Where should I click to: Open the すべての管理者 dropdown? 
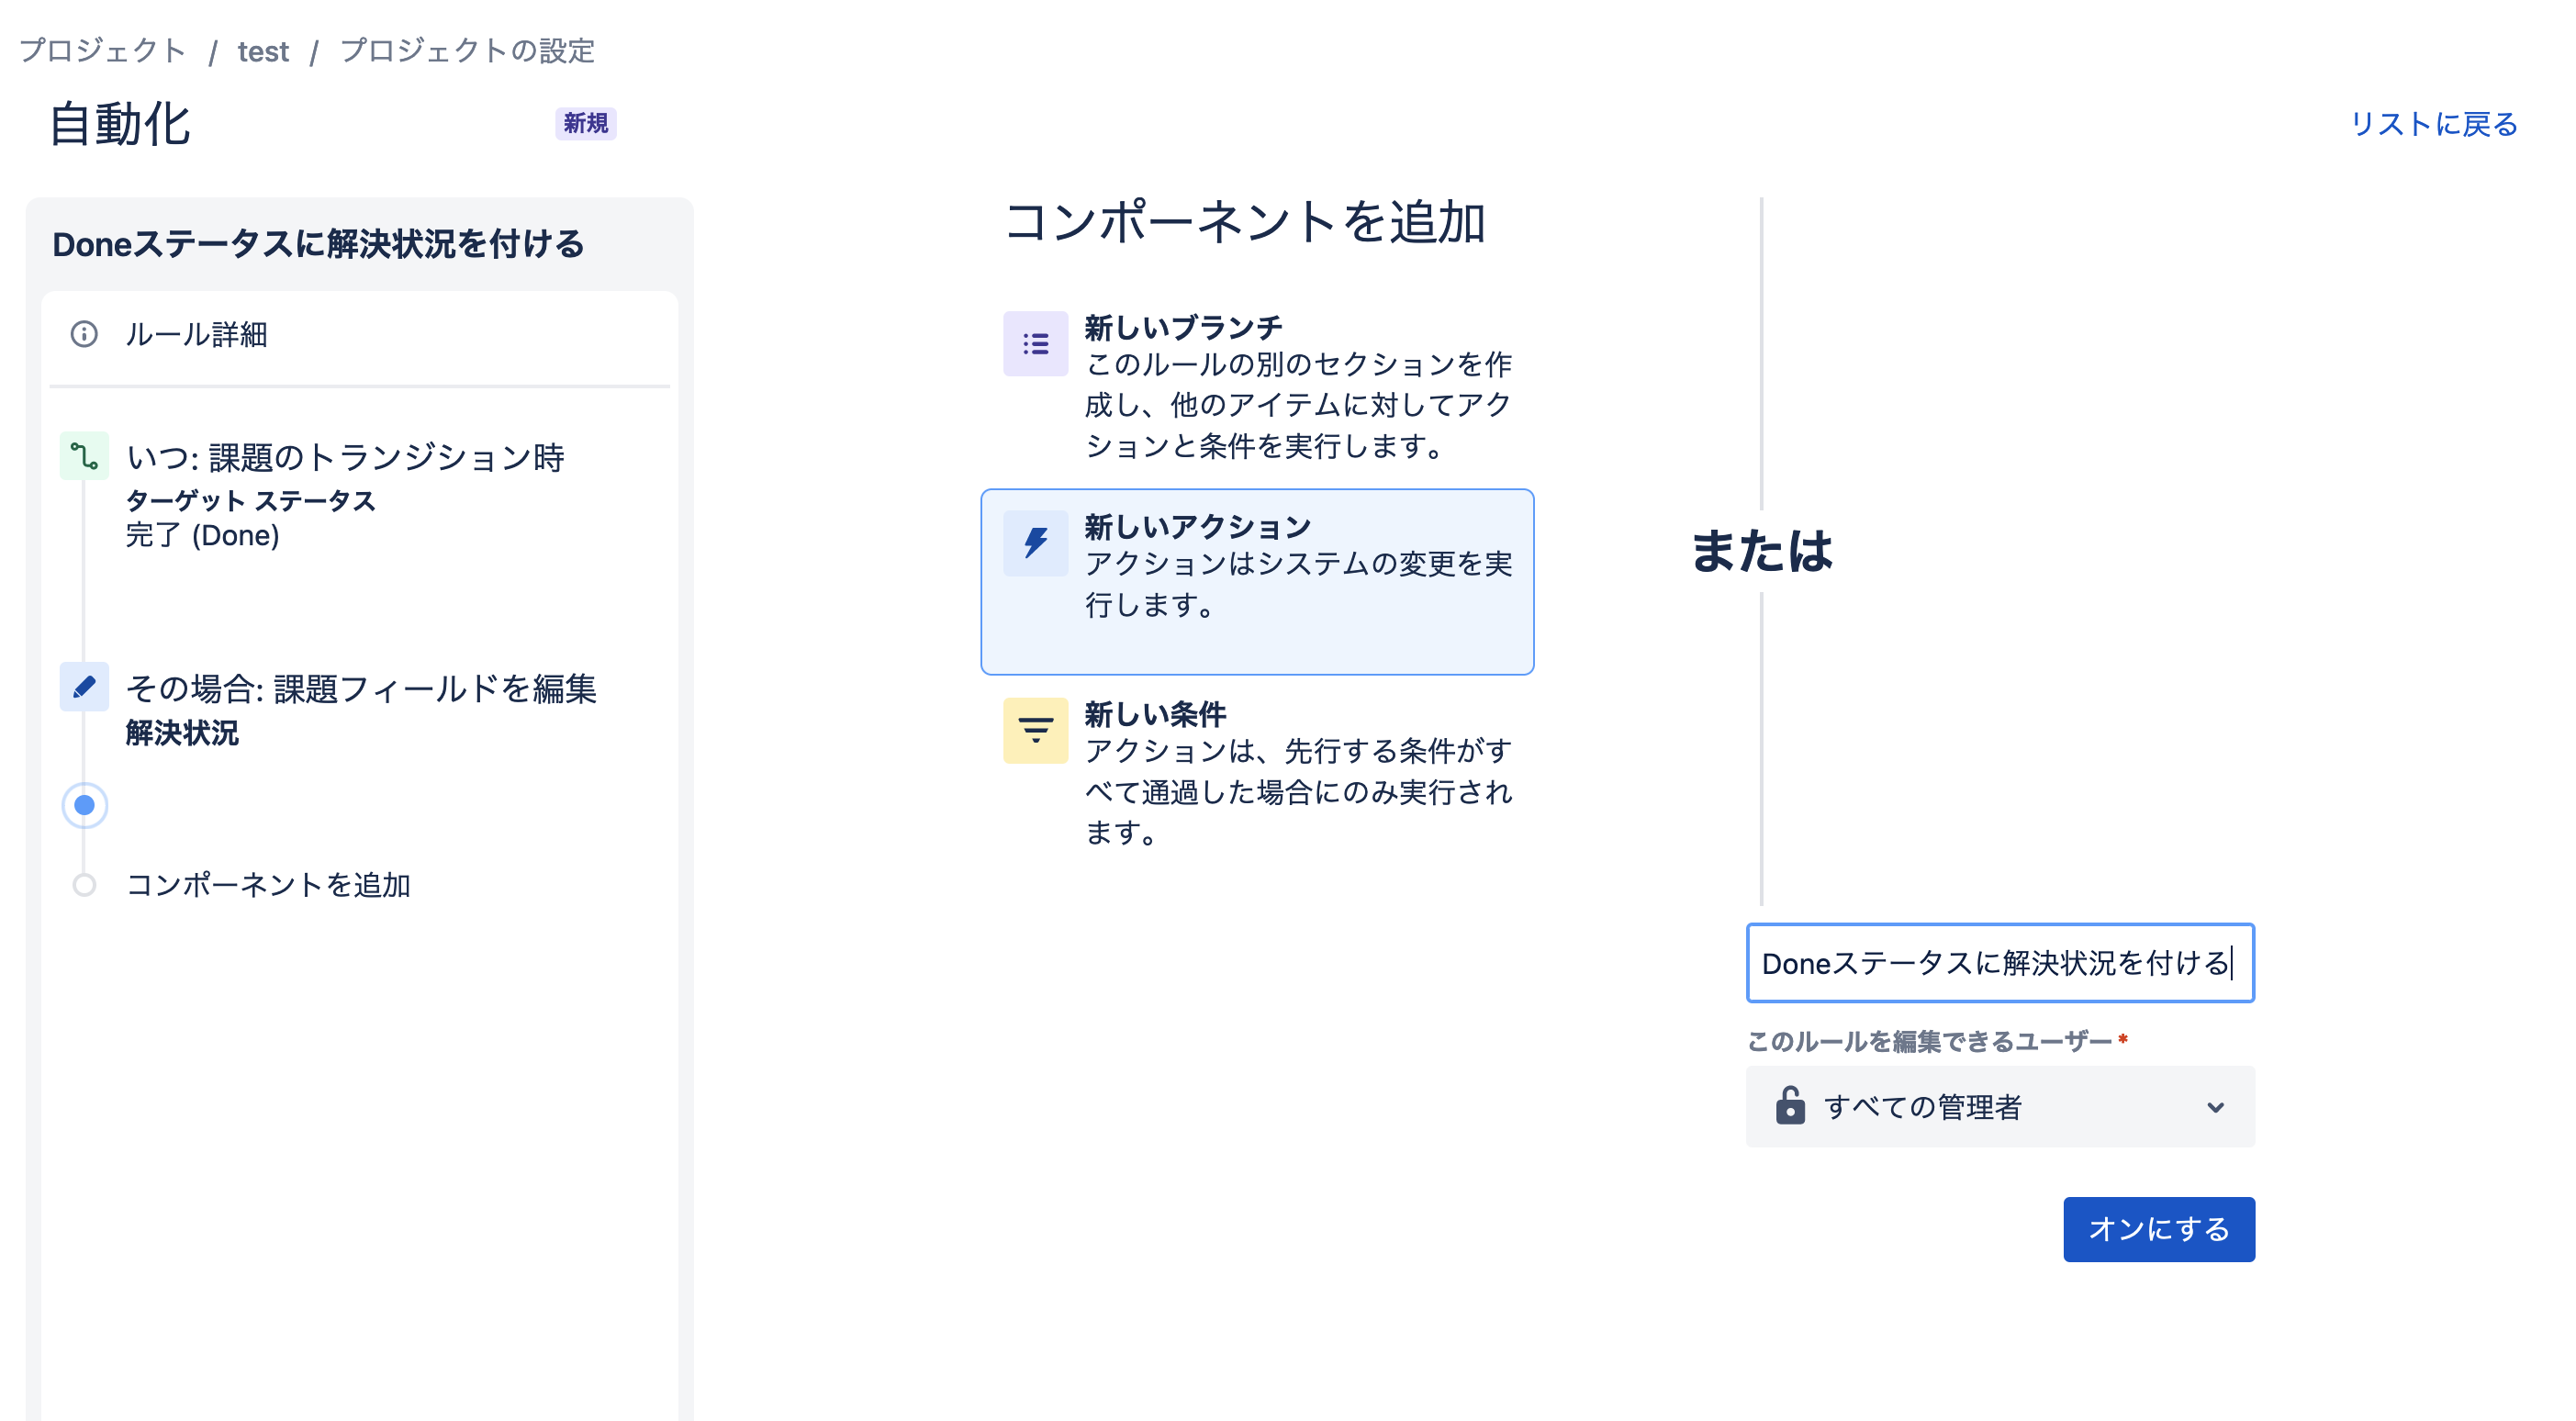(2000, 1107)
